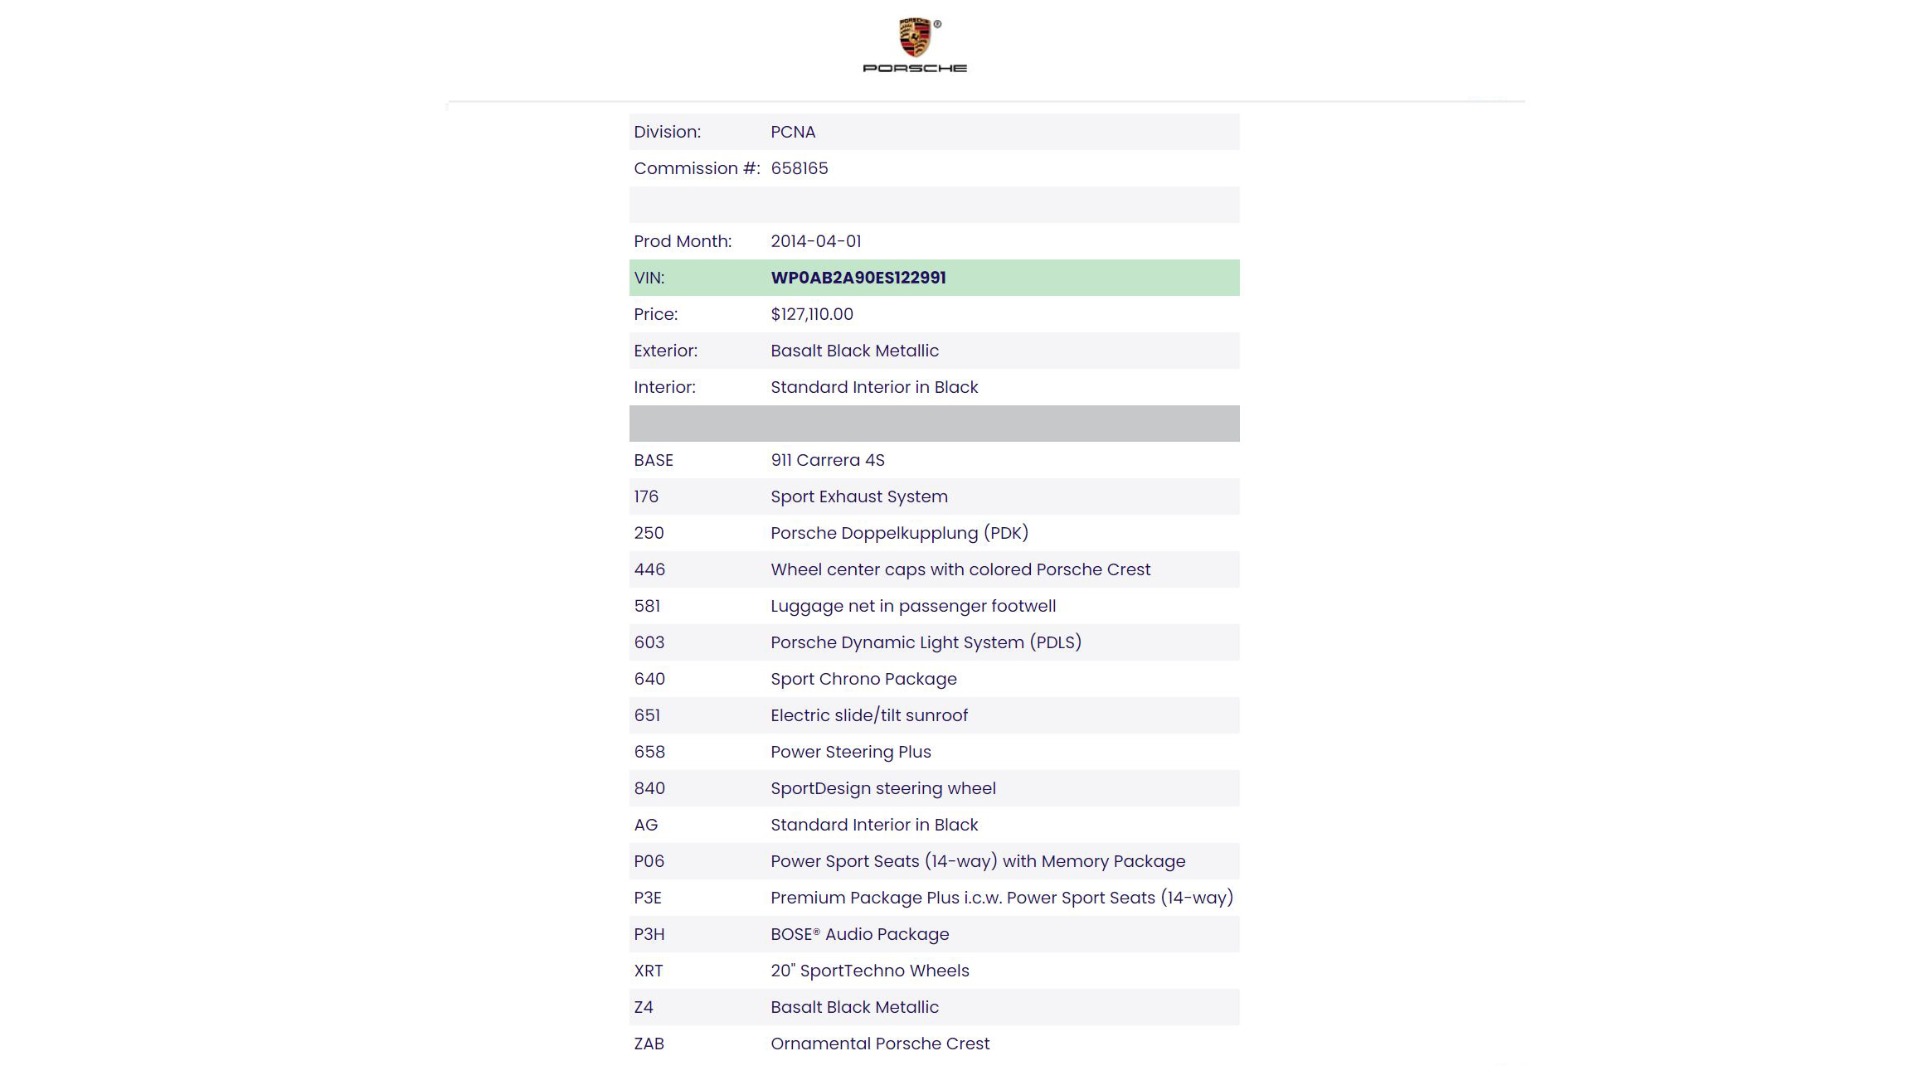Click 20" SportTechno Wheels option
The image size is (1920, 1080).
point(870,971)
